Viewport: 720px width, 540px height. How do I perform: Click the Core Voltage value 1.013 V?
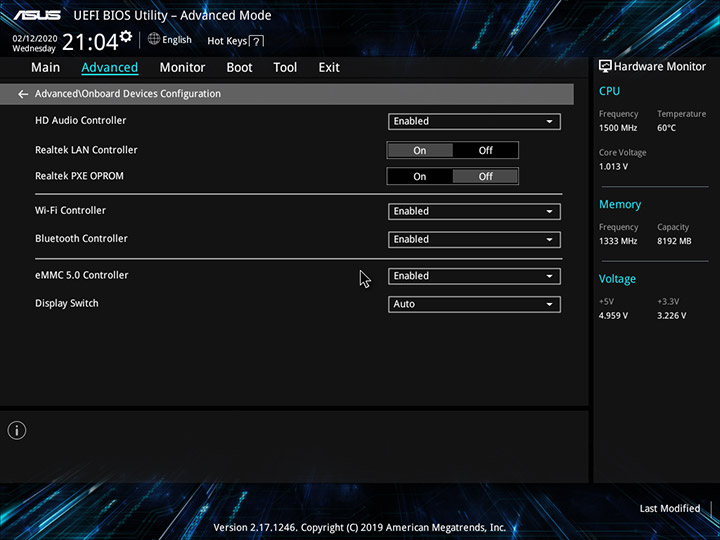[613, 166]
